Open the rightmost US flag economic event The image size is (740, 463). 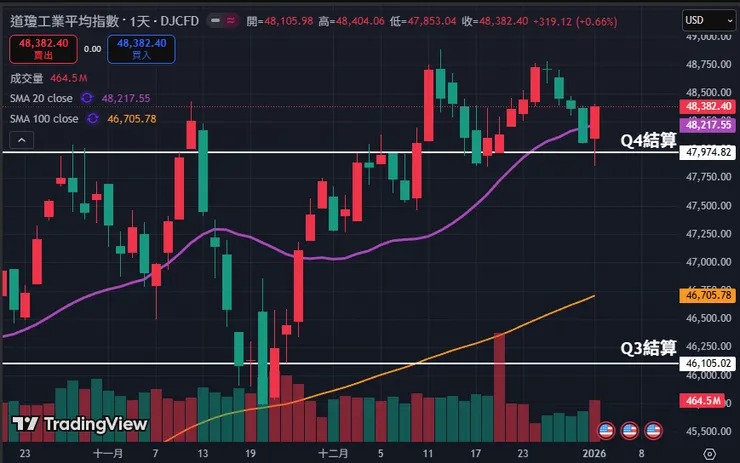click(x=654, y=430)
